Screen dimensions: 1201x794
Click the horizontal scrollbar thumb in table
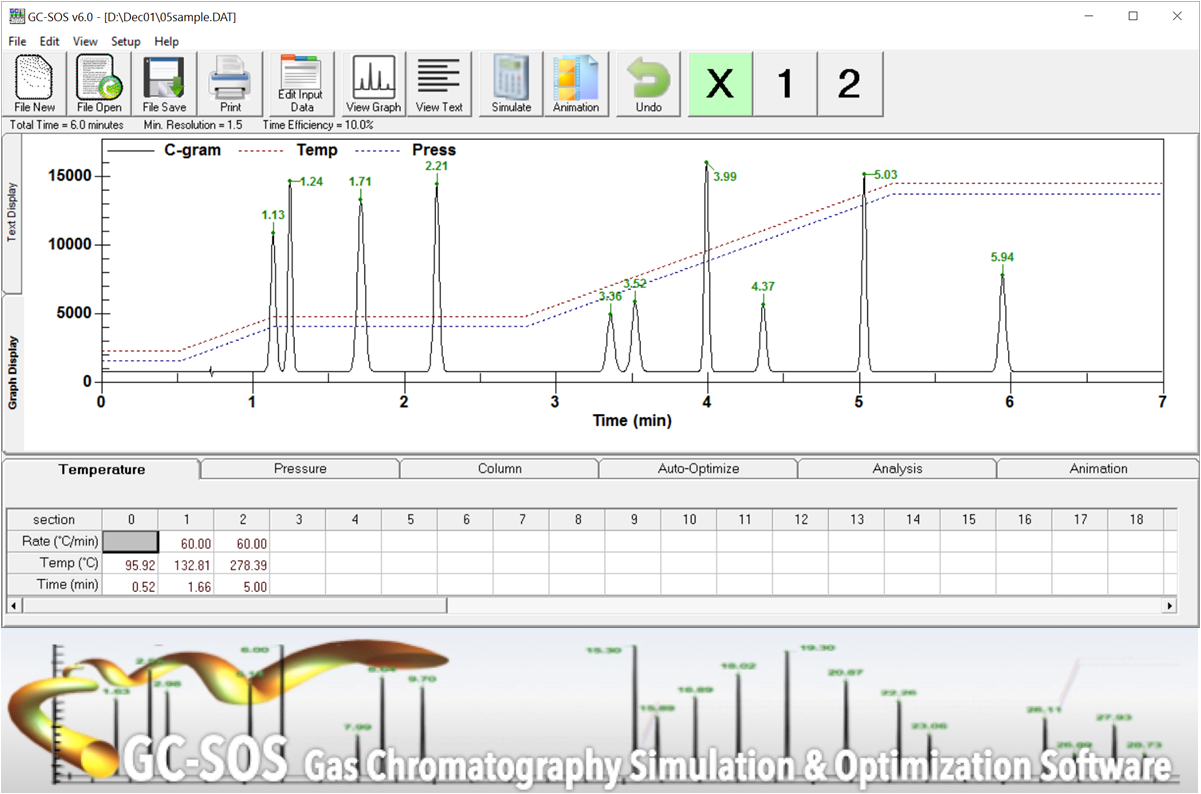(234, 605)
